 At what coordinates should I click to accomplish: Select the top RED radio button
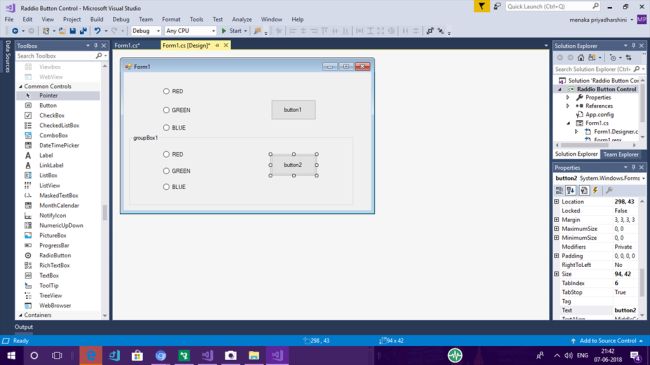click(x=173, y=91)
